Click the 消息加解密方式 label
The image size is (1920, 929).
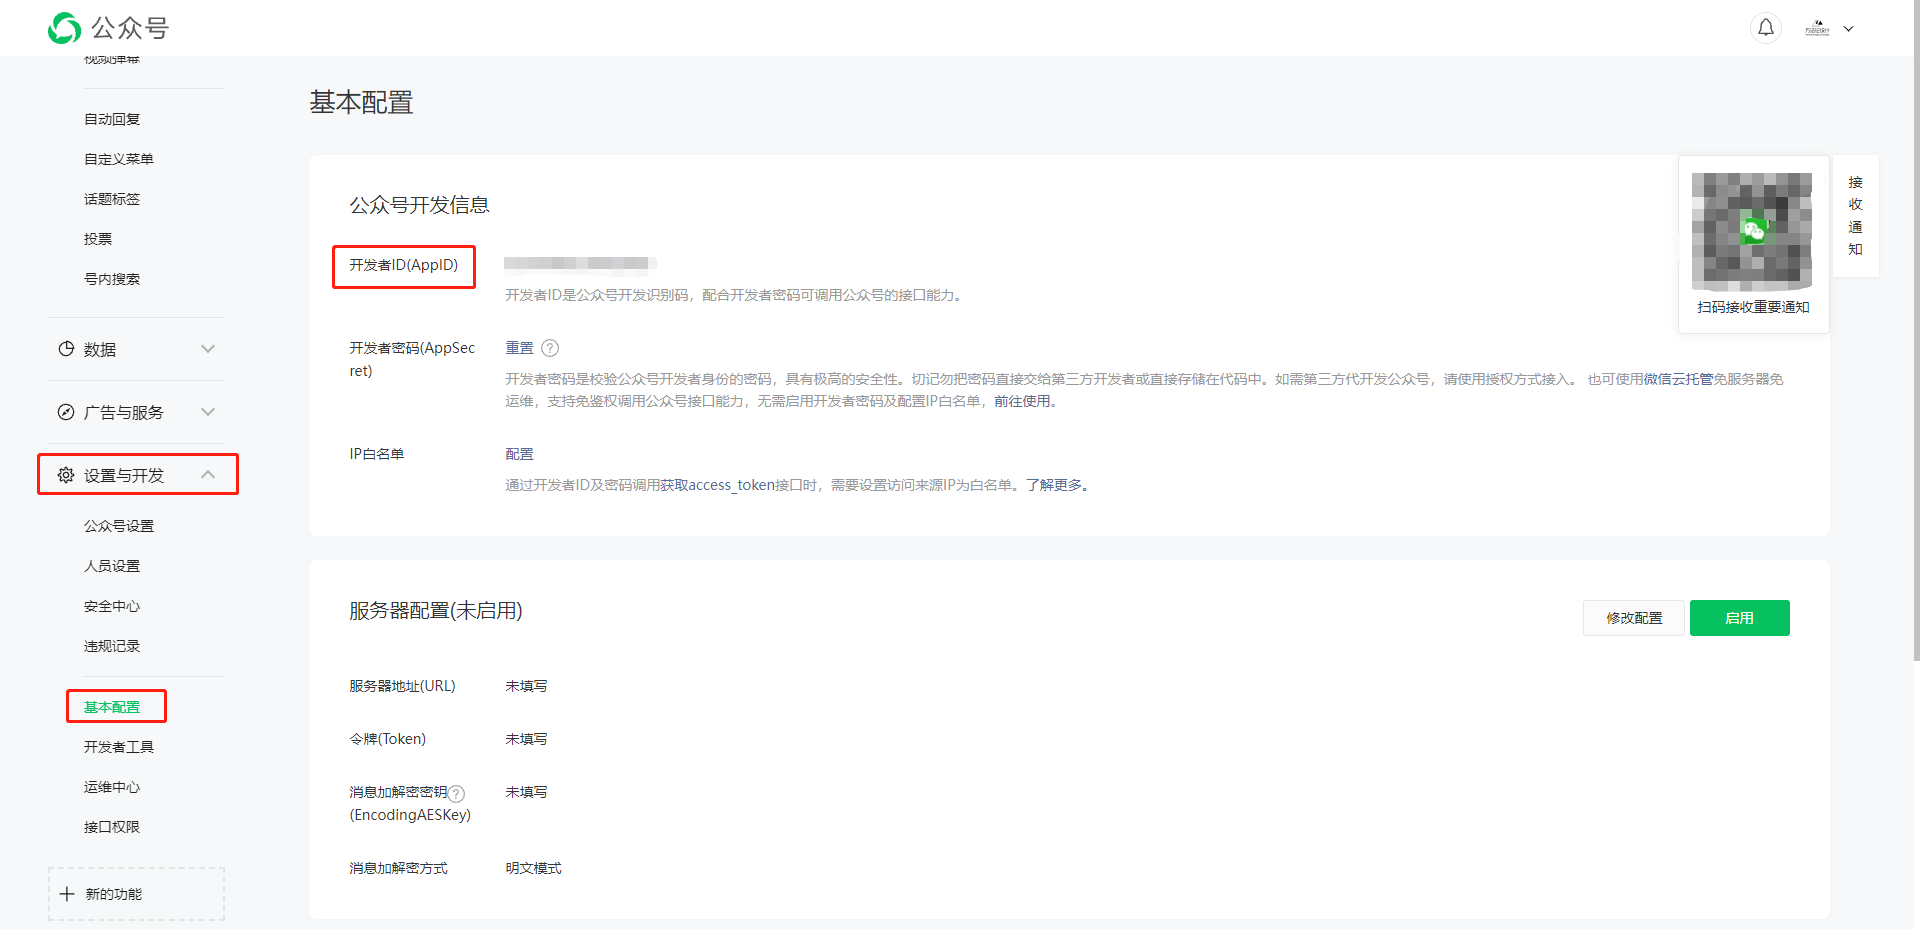click(x=398, y=868)
